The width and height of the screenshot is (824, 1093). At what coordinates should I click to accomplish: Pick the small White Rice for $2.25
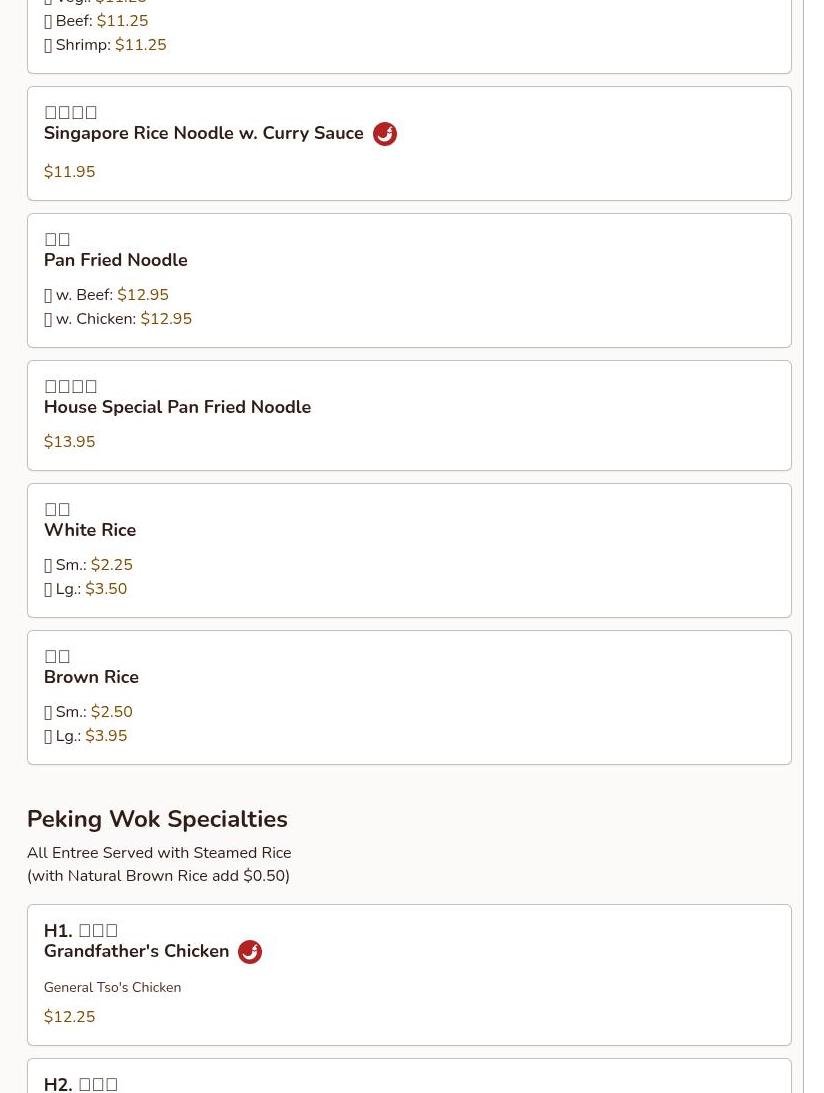point(88,565)
